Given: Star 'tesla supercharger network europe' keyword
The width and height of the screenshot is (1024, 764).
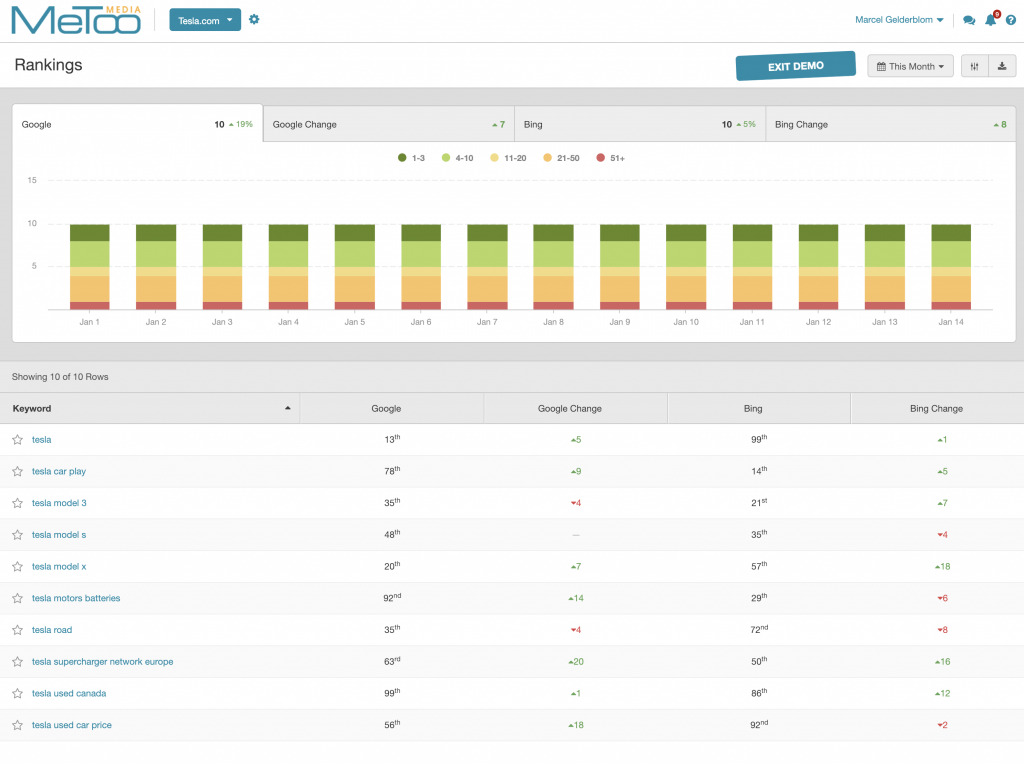Looking at the screenshot, I should click(x=18, y=661).
